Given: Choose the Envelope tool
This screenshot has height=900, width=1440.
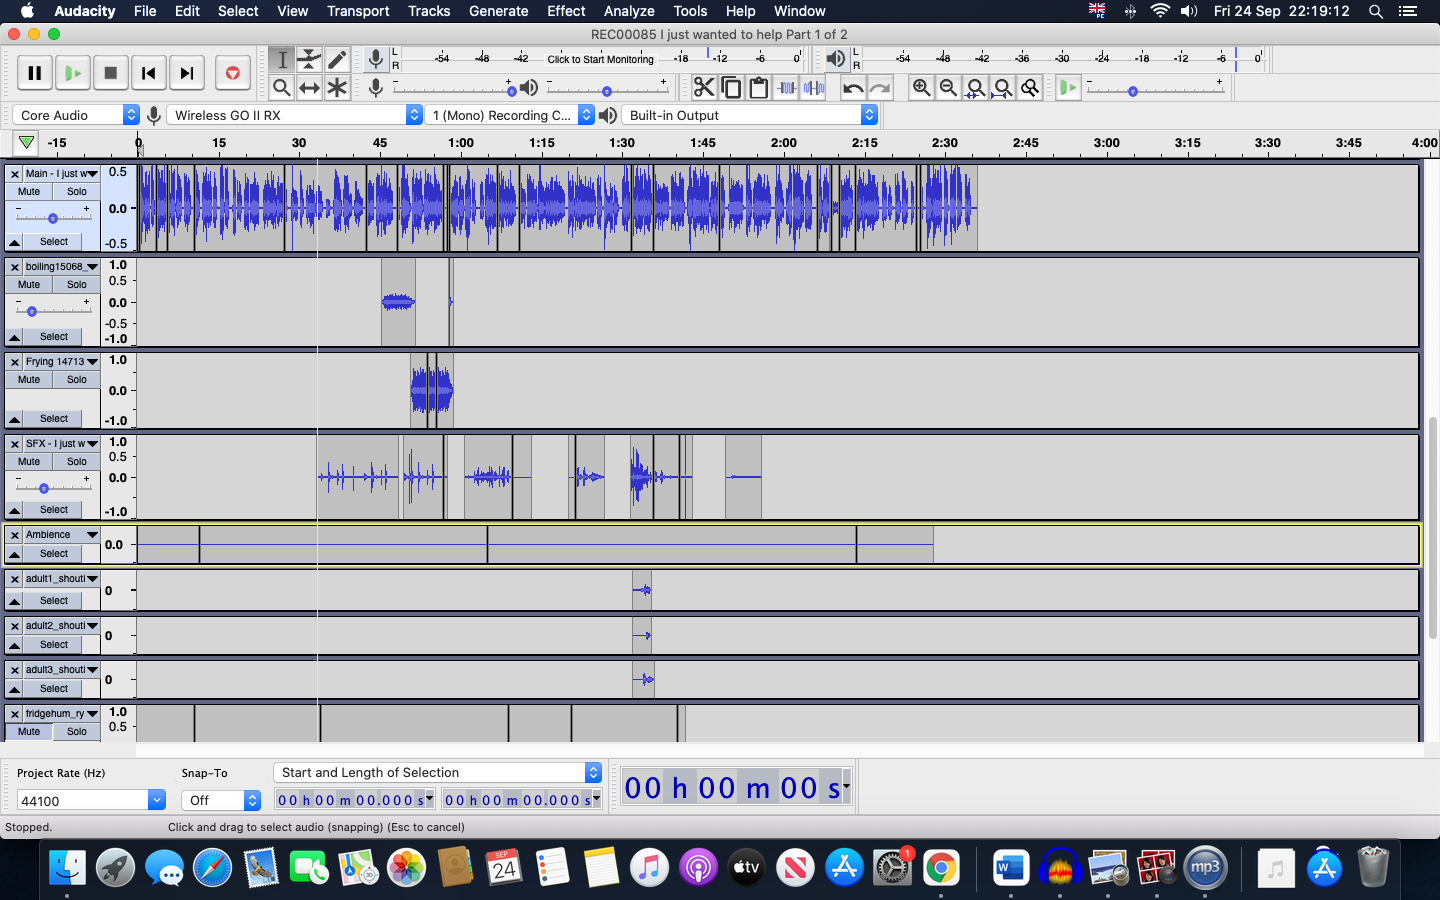Looking at the screenshot, I should pyautogui.click(x=310, y=60).
